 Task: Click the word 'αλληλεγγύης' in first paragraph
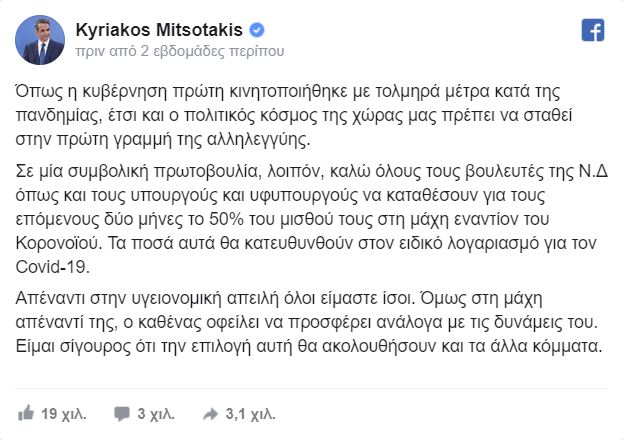259,140
